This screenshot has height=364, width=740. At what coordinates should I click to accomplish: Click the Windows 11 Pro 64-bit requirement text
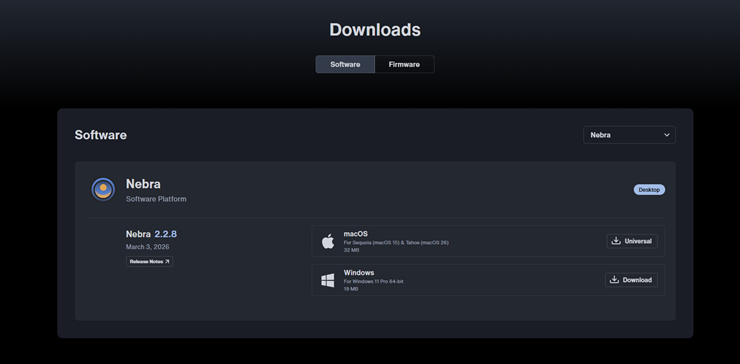[x=373, y=281]
